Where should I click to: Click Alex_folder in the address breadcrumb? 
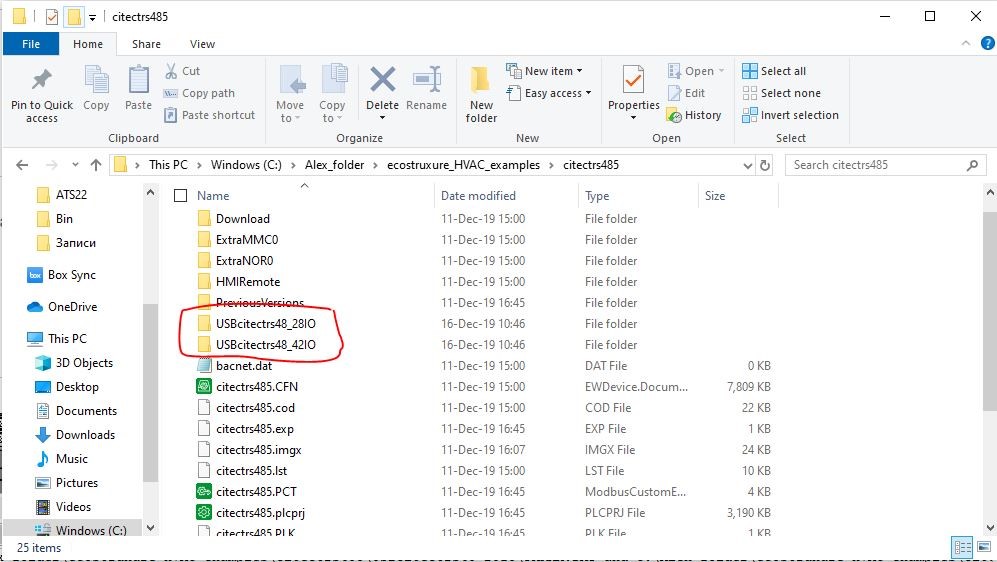[334, 165]
